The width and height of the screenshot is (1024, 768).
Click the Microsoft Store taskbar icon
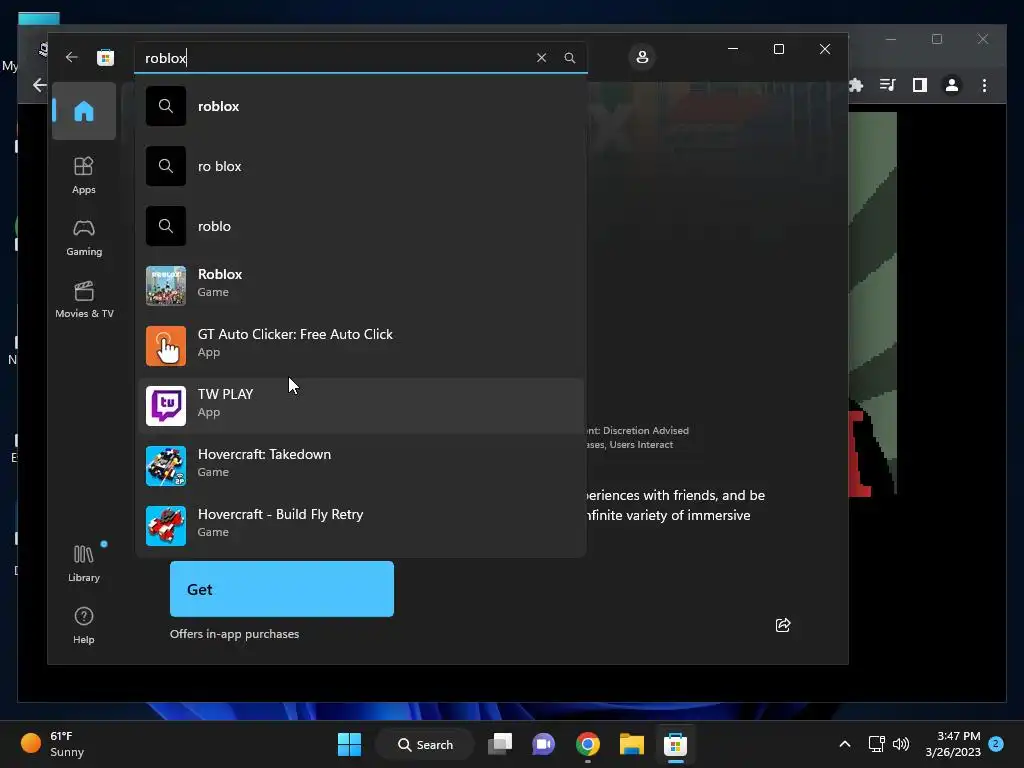point(675,744)
